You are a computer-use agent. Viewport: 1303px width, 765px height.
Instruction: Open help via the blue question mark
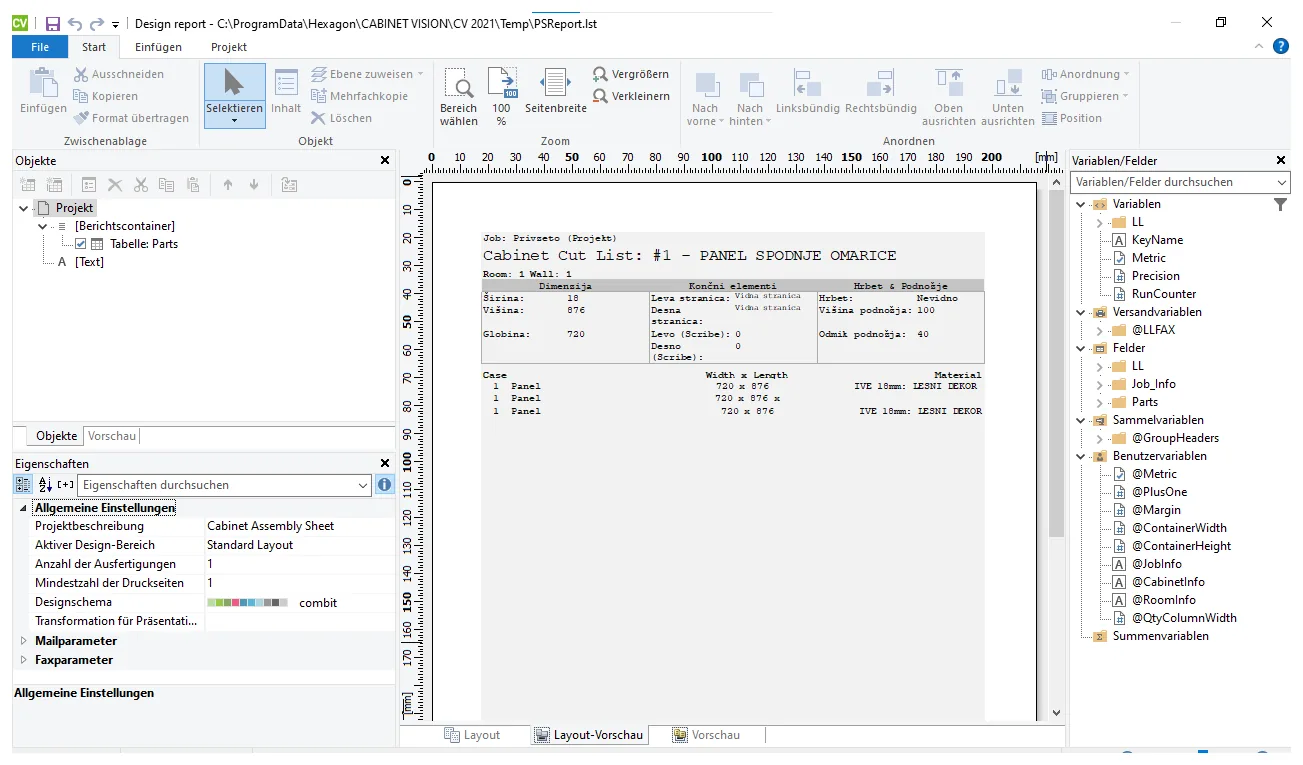(x=1281, y=46)
